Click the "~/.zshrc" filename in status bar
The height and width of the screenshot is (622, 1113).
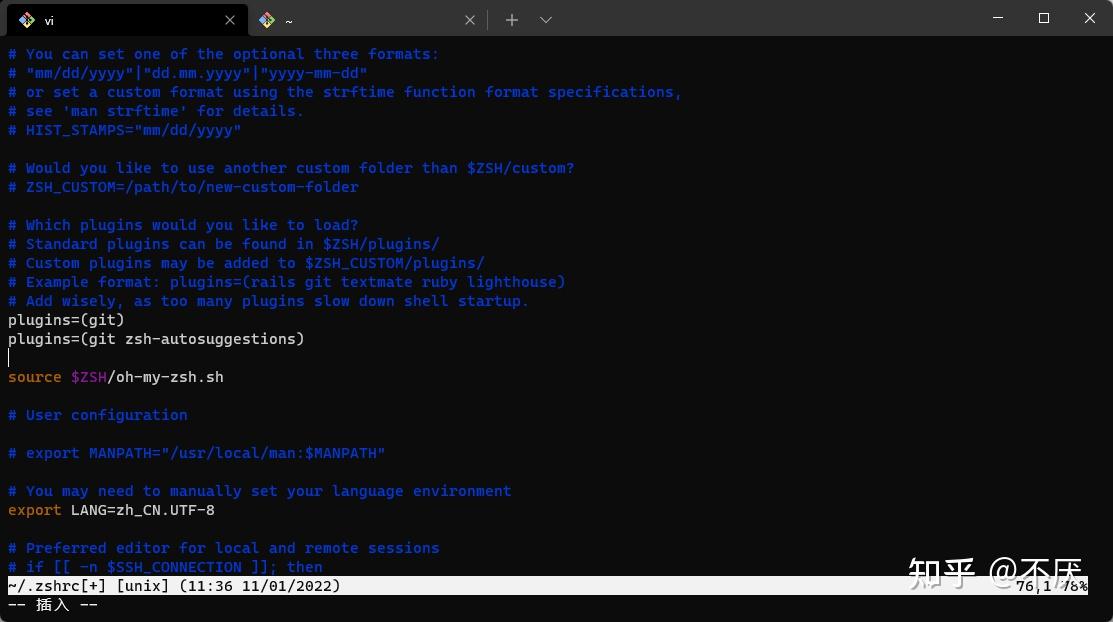tap(37, 586)
